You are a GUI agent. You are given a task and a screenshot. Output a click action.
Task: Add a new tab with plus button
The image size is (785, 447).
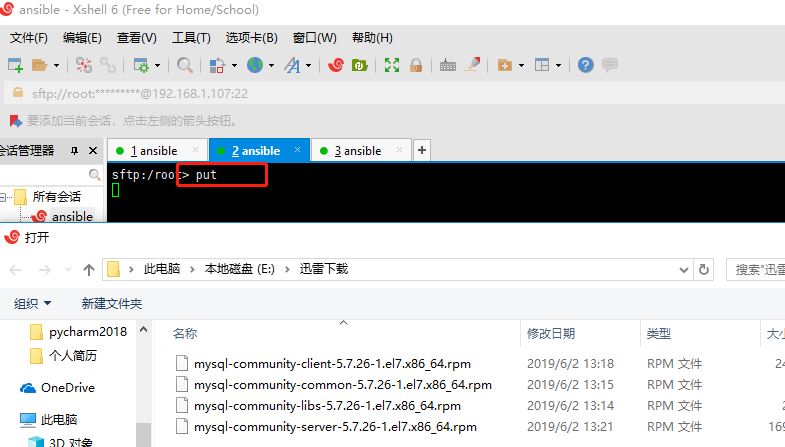click(x=422, y=150)
